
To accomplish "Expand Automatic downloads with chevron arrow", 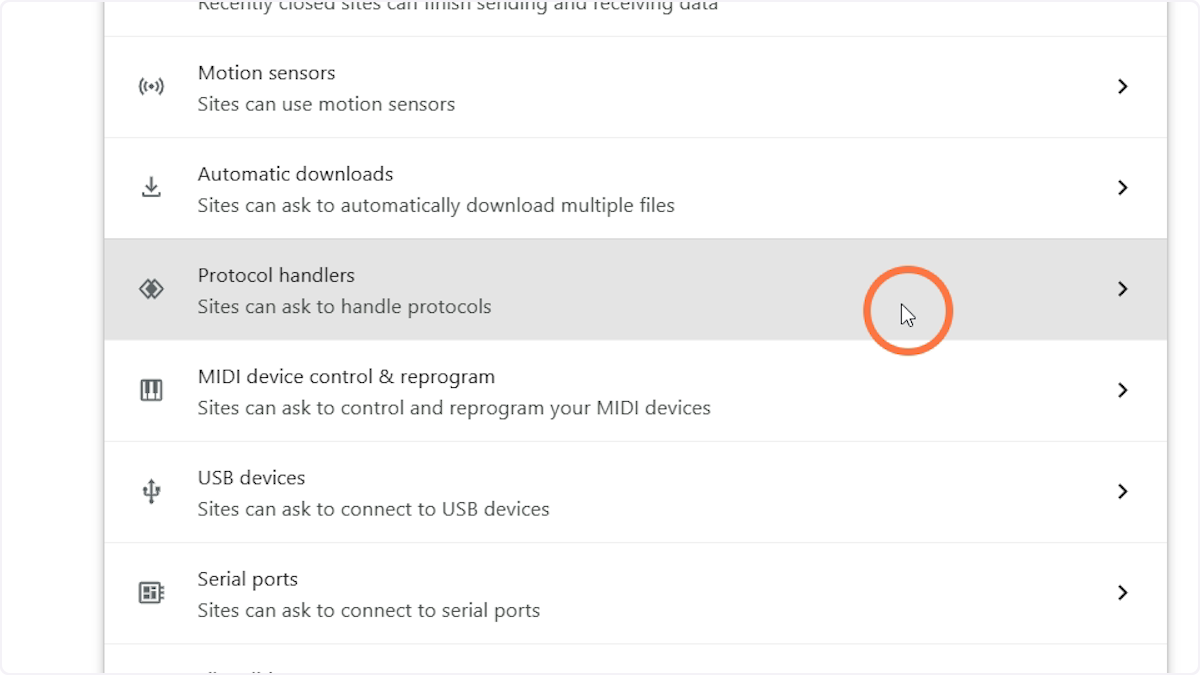I will pyautogui.click(x=1122, y=188).
